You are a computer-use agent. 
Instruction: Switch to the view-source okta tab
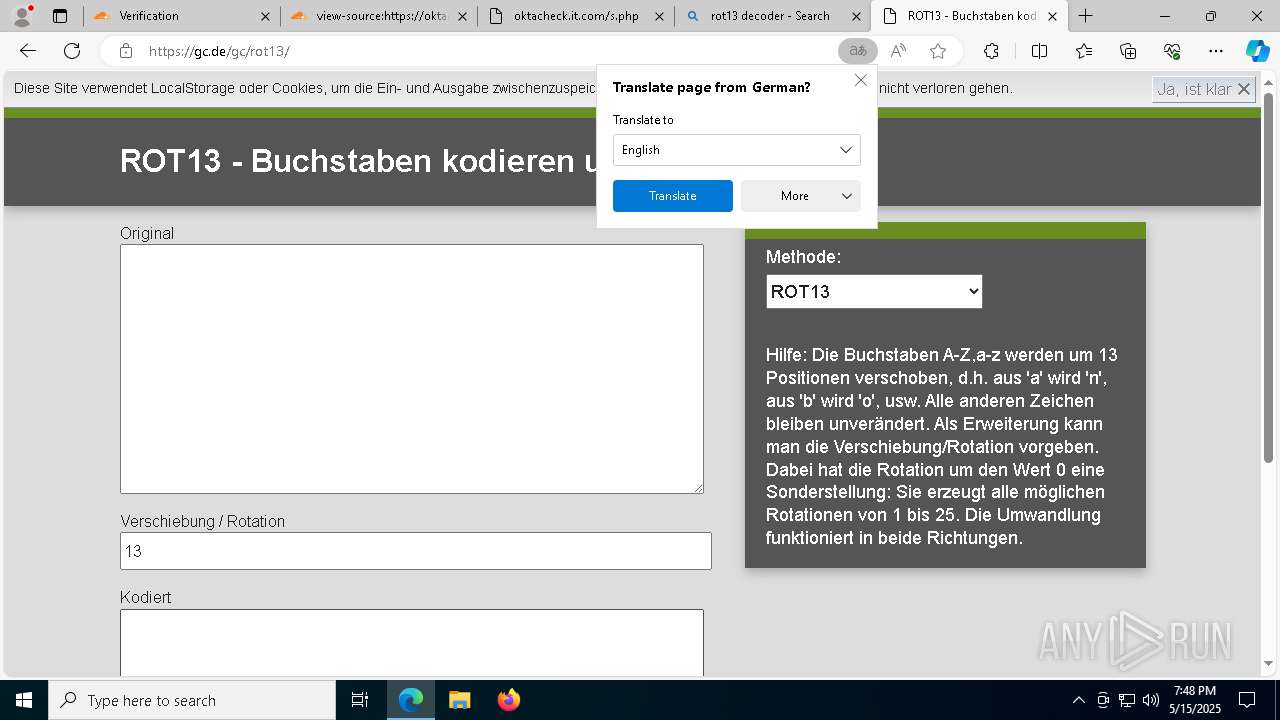(380, 16)
